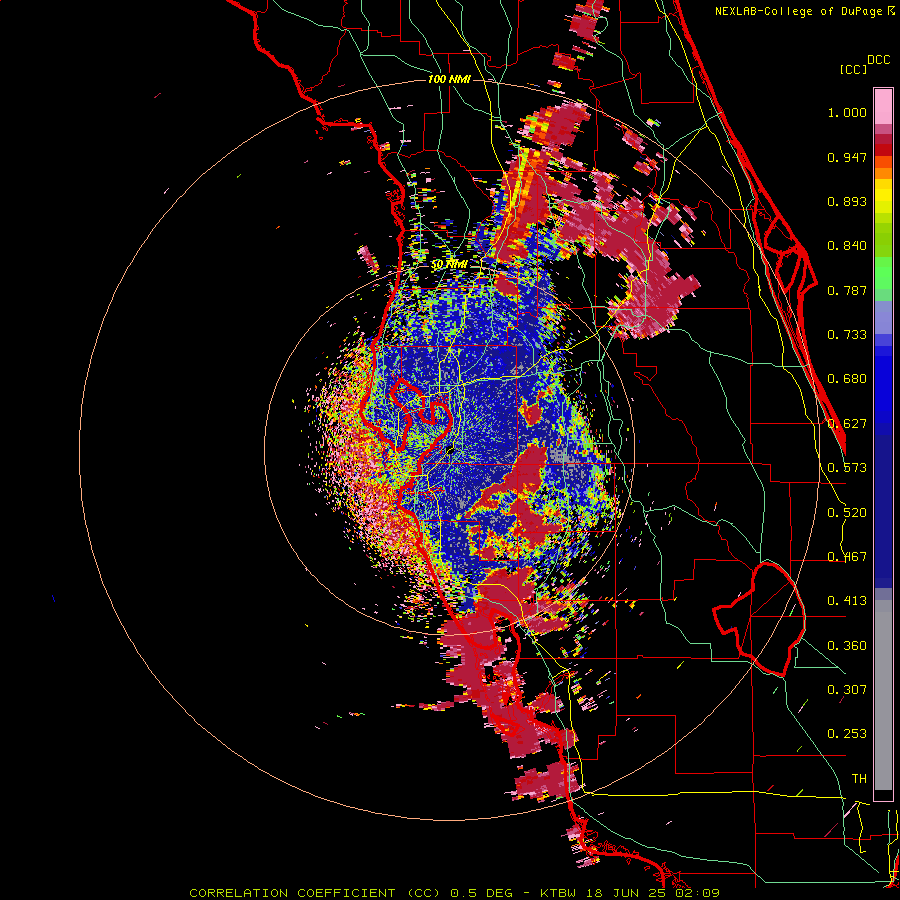This screenshot has width=900, height=900.
Task: Select the 0.733 legend value
Action: tap(847, 335)
